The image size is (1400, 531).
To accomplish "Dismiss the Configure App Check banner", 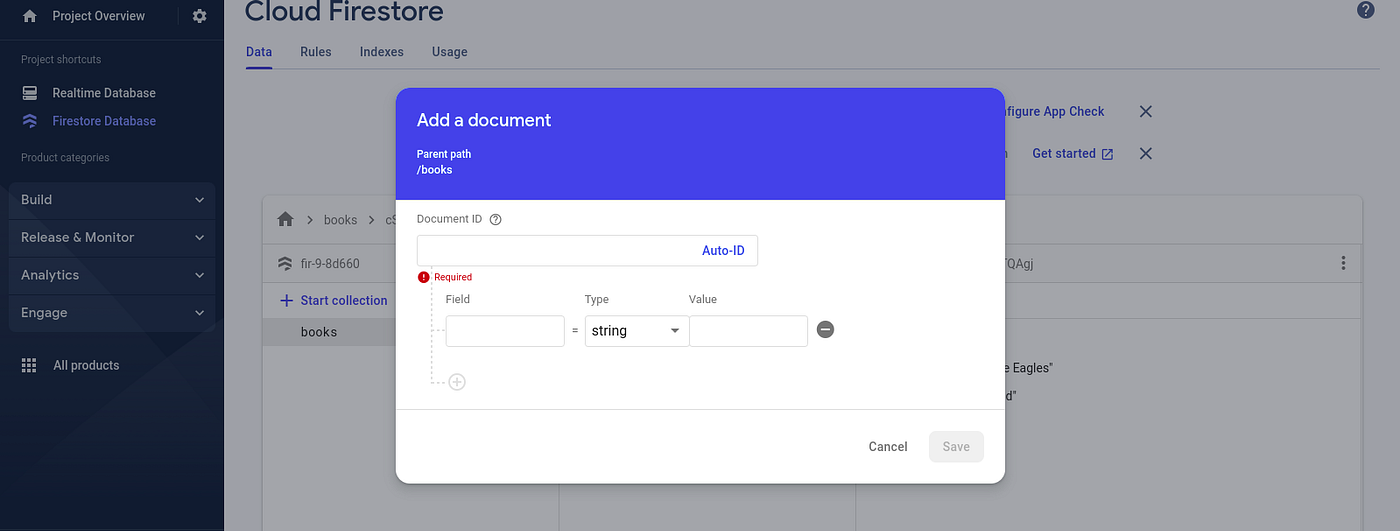I will [x=1146, y=111].
